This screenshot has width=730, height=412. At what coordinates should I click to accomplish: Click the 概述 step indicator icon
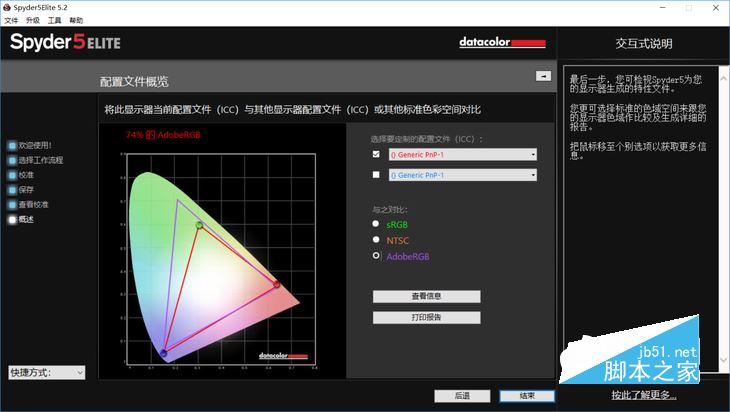13,220
